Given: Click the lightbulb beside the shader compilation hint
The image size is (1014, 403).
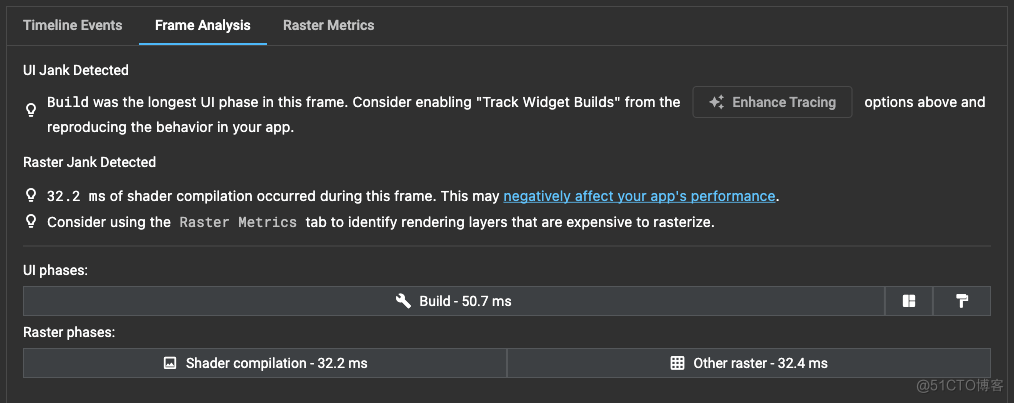Looking at the screenshot, I should pyautogui.click(x=32, y=197).
